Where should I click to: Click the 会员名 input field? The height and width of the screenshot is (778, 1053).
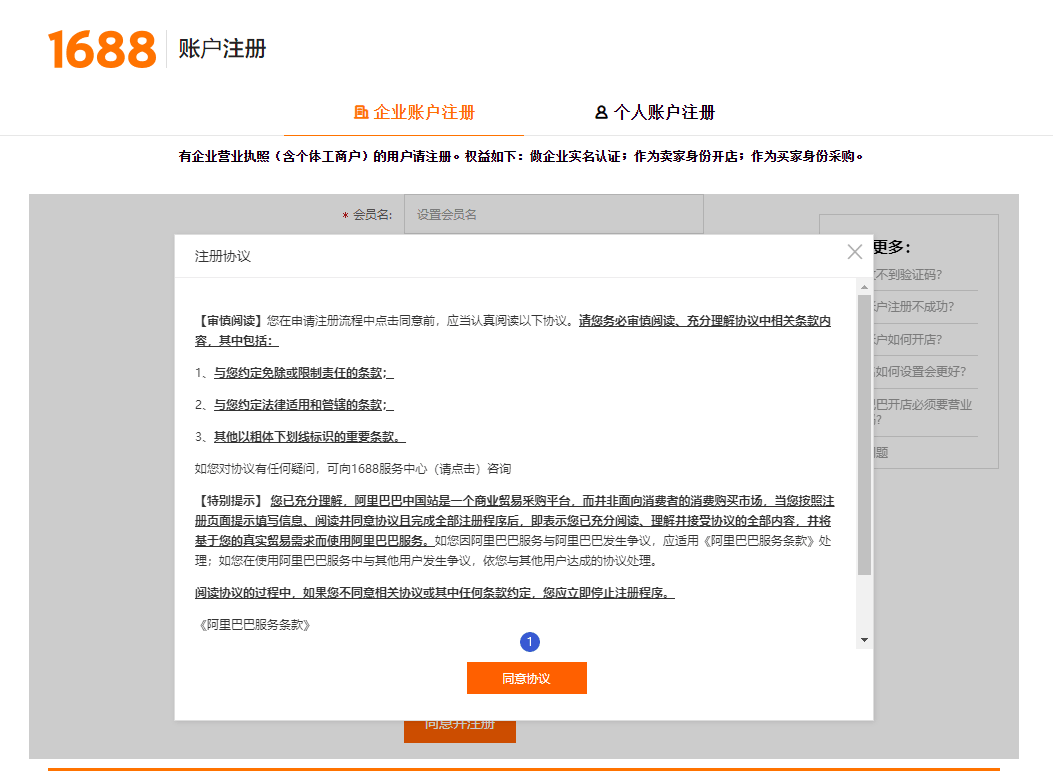click(x=553, y=214)
